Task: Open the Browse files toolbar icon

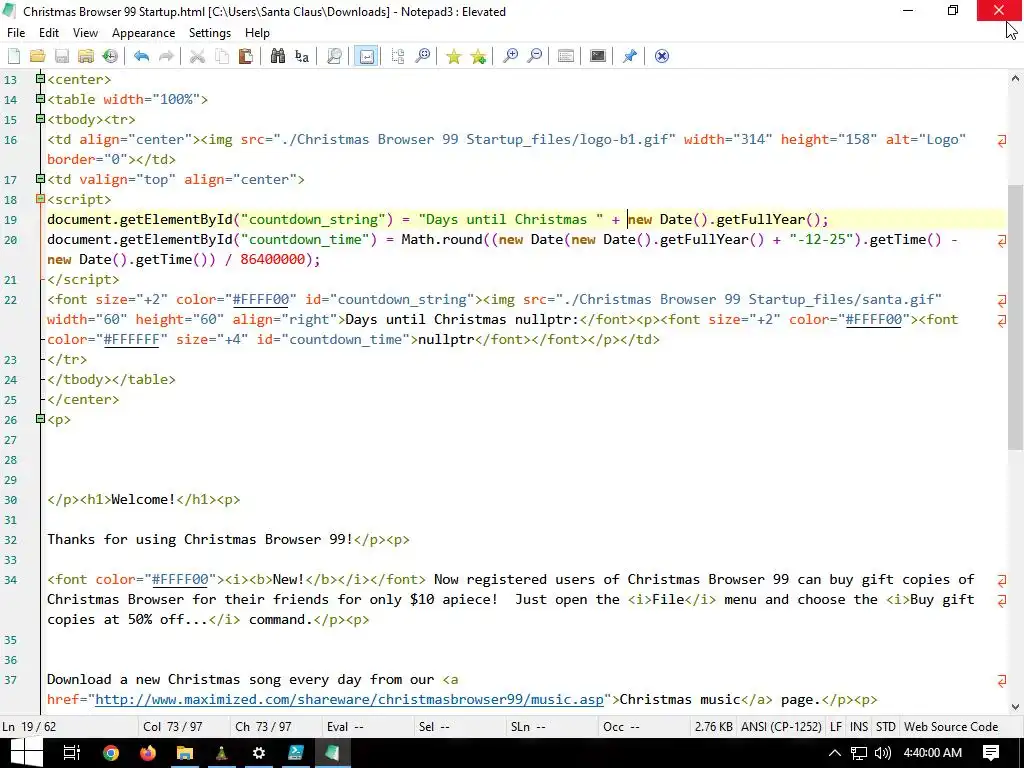Action: (x=86, y=56)
